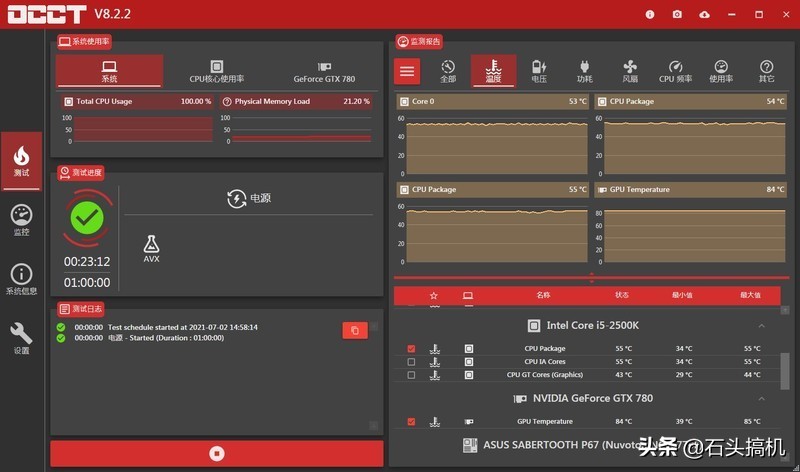The height and width of the screenshot is (472, 800).
Task: Uncheck the CPU Package checkbox
Action: (411, 349)
